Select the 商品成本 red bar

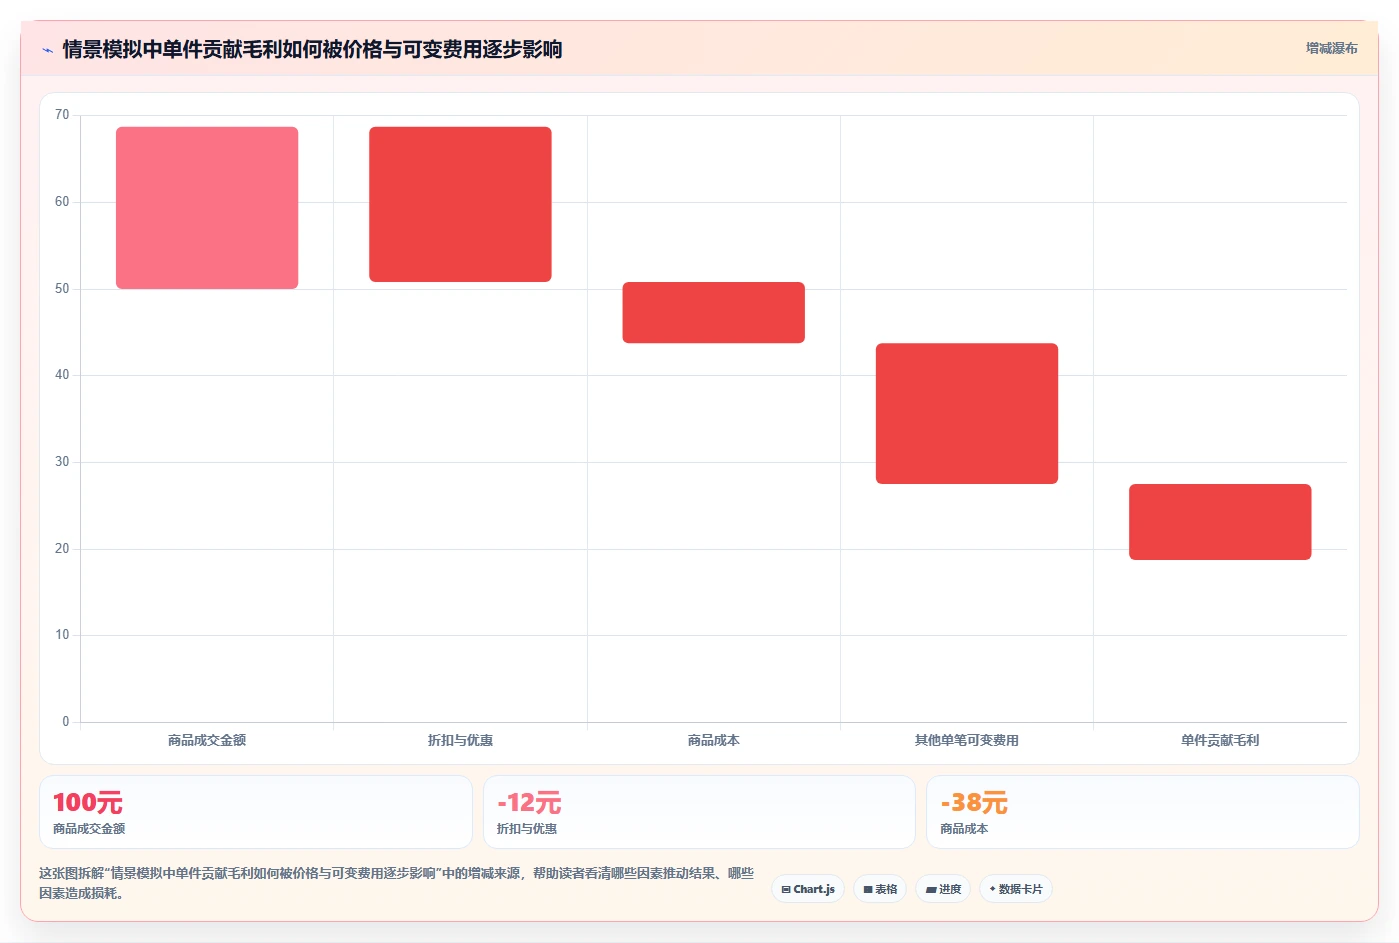pyautogui.click(x=713, y=313)
